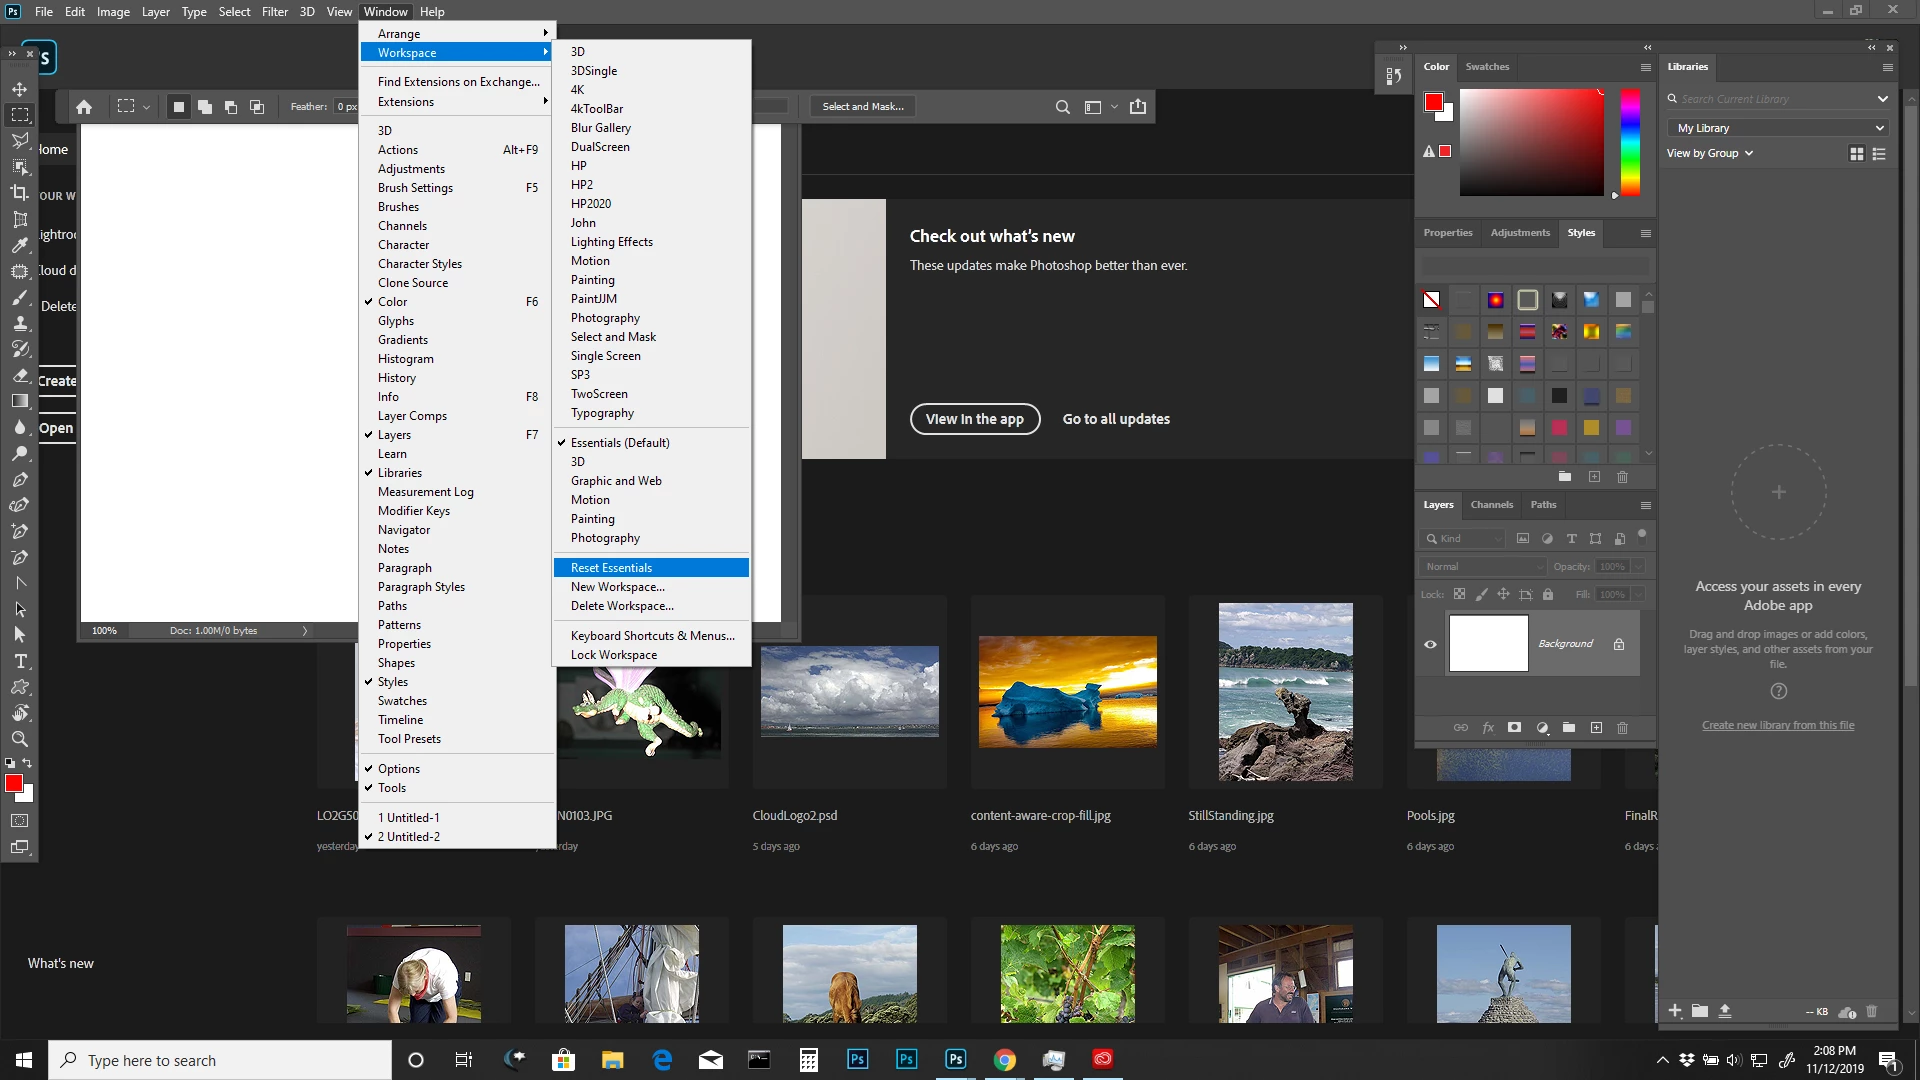Select the Crop tool
Viewport: 1920px width, 1080px height.
click(x=20, y=192)
